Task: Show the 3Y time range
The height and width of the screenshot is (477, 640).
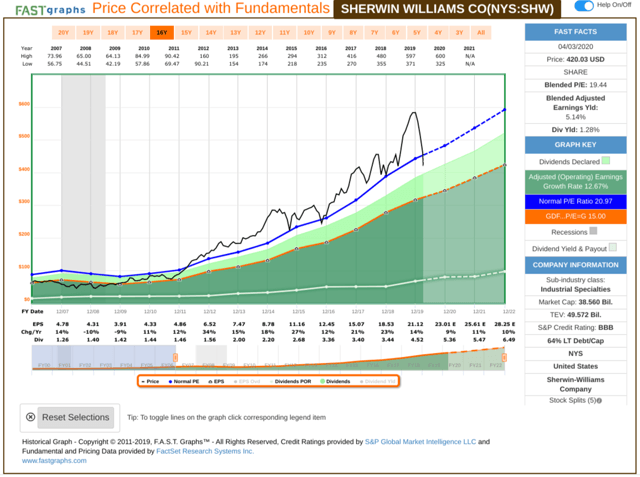Action: (459, 33)
